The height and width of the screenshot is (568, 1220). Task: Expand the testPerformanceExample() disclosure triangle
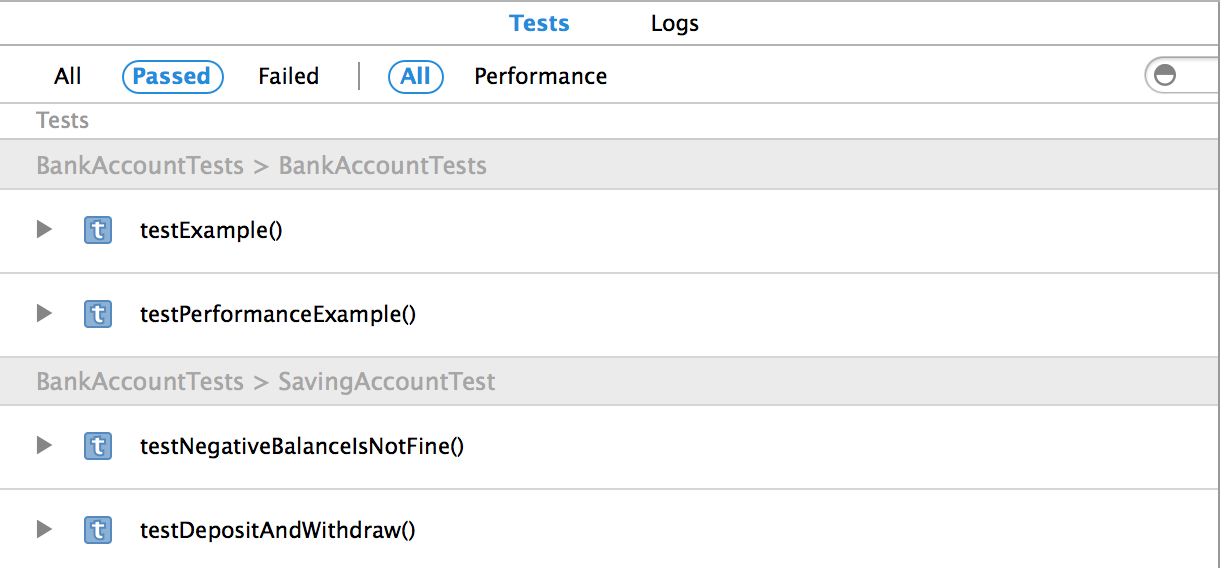pyautogui.click(x=43, y=314)
